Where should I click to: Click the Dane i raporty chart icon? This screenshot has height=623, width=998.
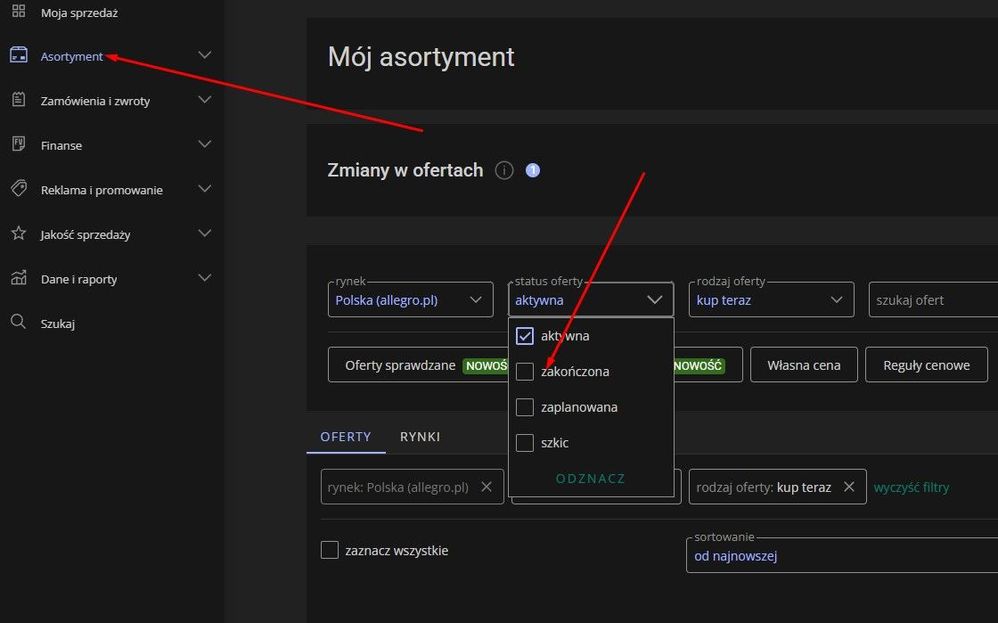pos(18,278)
